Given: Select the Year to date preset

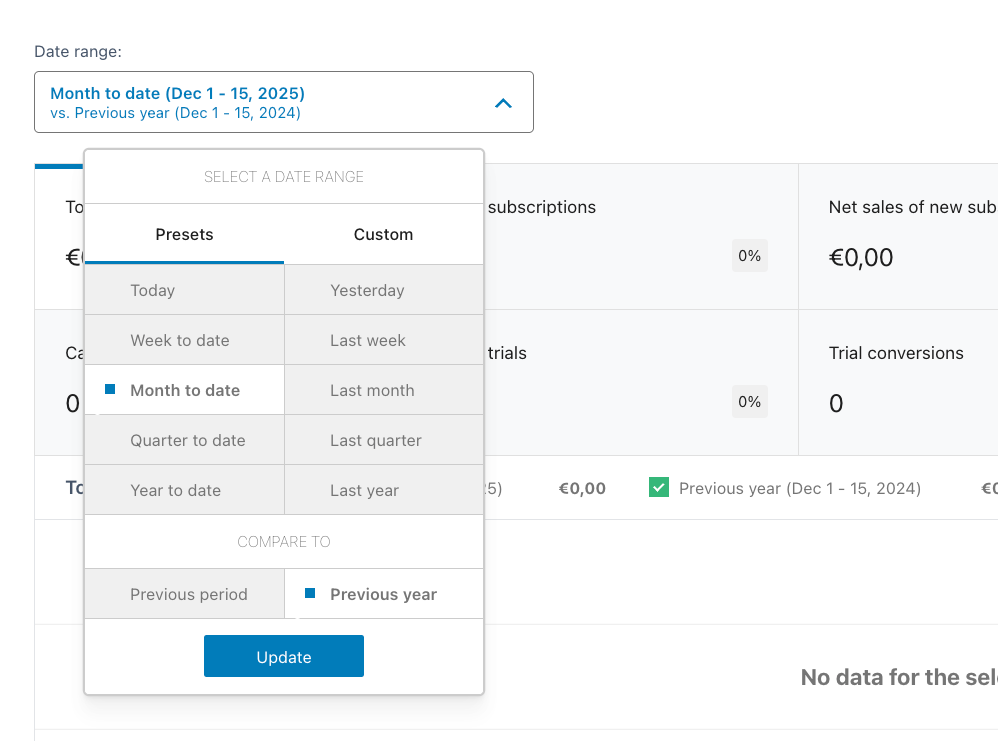Looking at the screenshot, I should point(184,491).
